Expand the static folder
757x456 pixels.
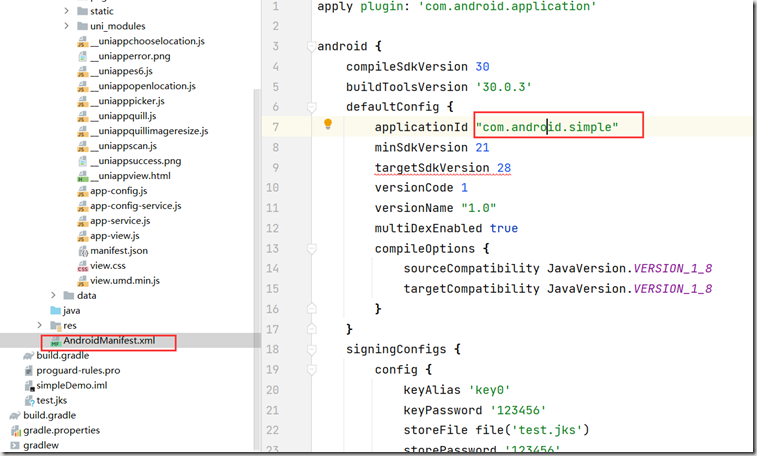68,11
